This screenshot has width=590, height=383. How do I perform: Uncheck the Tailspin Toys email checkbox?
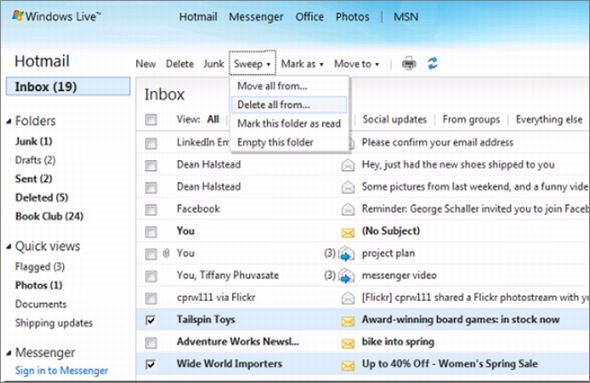coord(151,320)
